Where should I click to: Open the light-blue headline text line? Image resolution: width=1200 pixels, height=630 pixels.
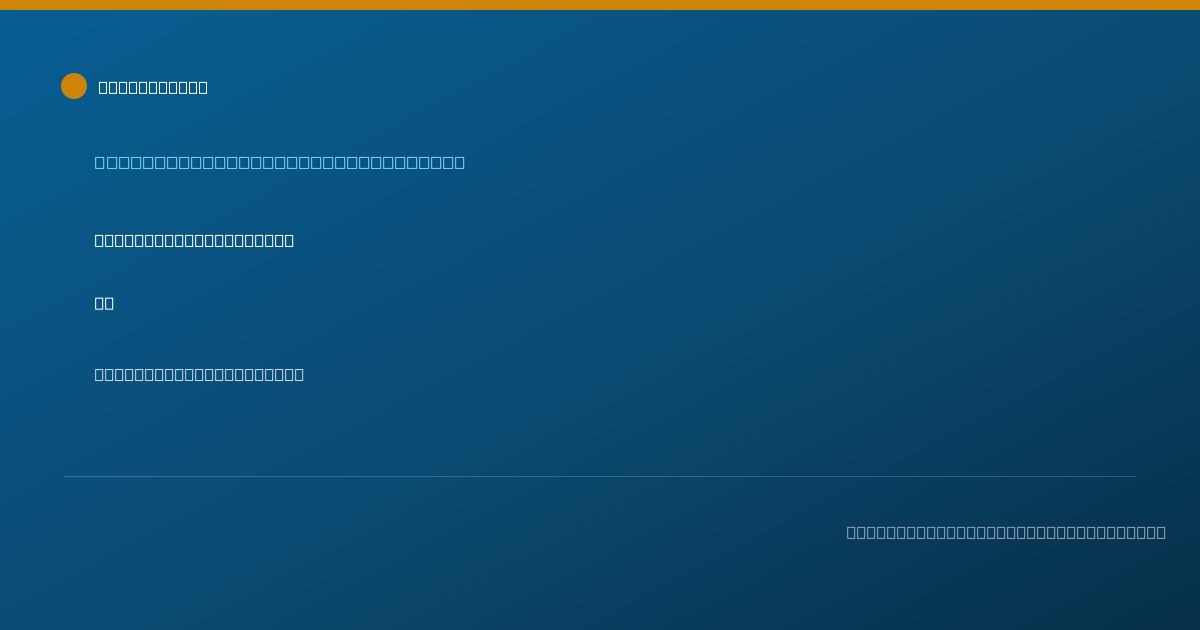[280, 162]
